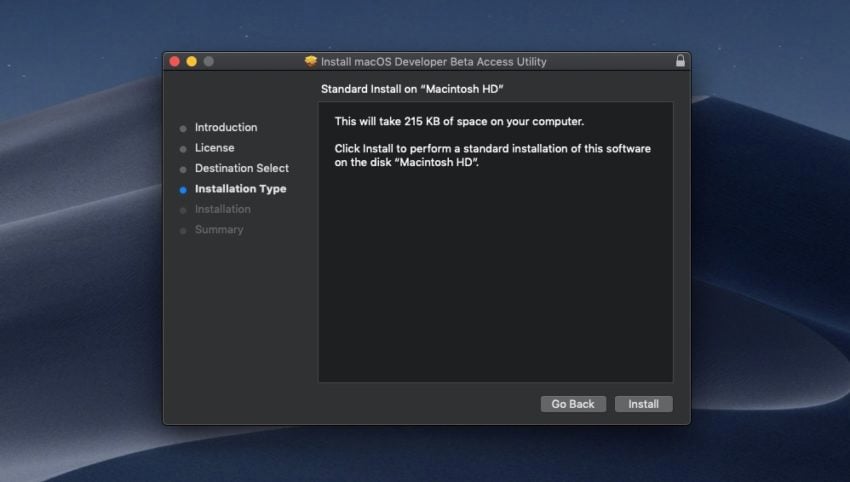
Task: Click the window title Install macOS Developer Beta Access Utility
Action: click(x=434, y=62)
